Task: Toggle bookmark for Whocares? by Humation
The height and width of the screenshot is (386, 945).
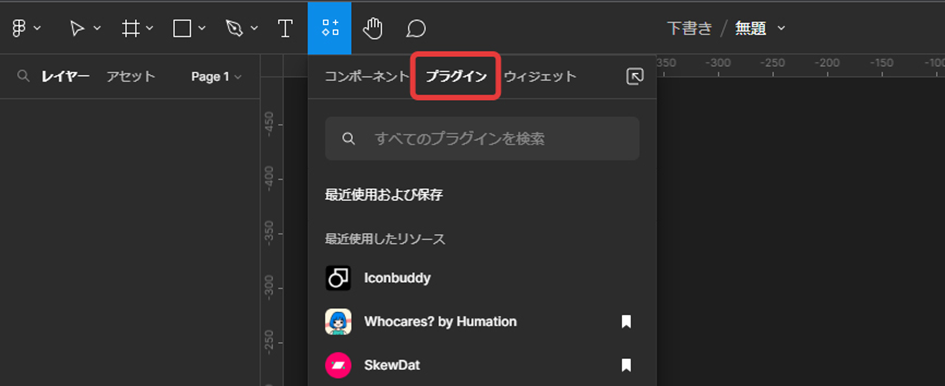Action: pyautogui.click(x=626, y=321)
